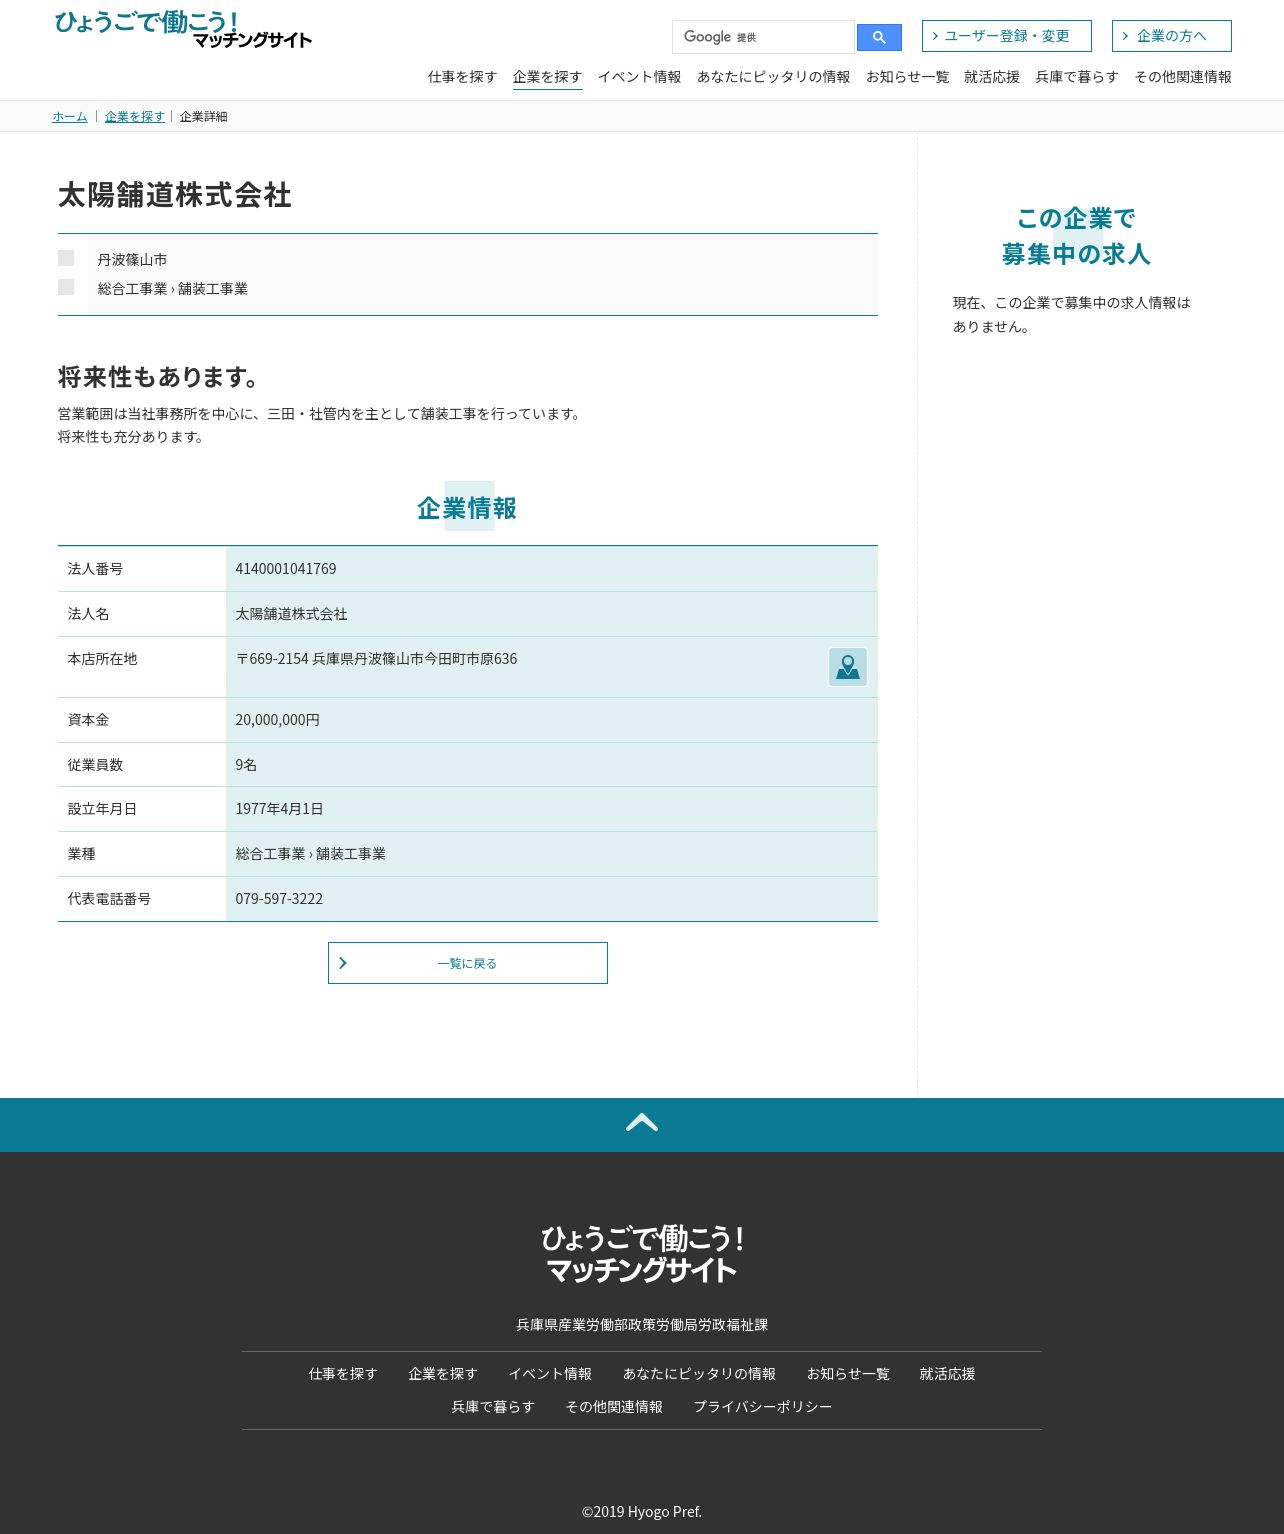The image size is (1284, 1534).
Task: Click capital value 20,000,000円
Action: 278,720
